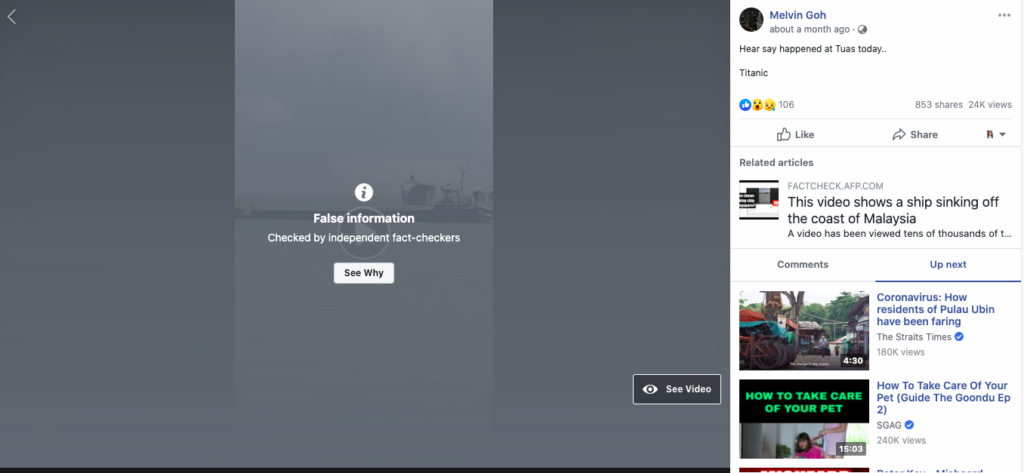Open the 853 shares list
The height and width of the screenshot is (473, 1024).
point(938,105)
